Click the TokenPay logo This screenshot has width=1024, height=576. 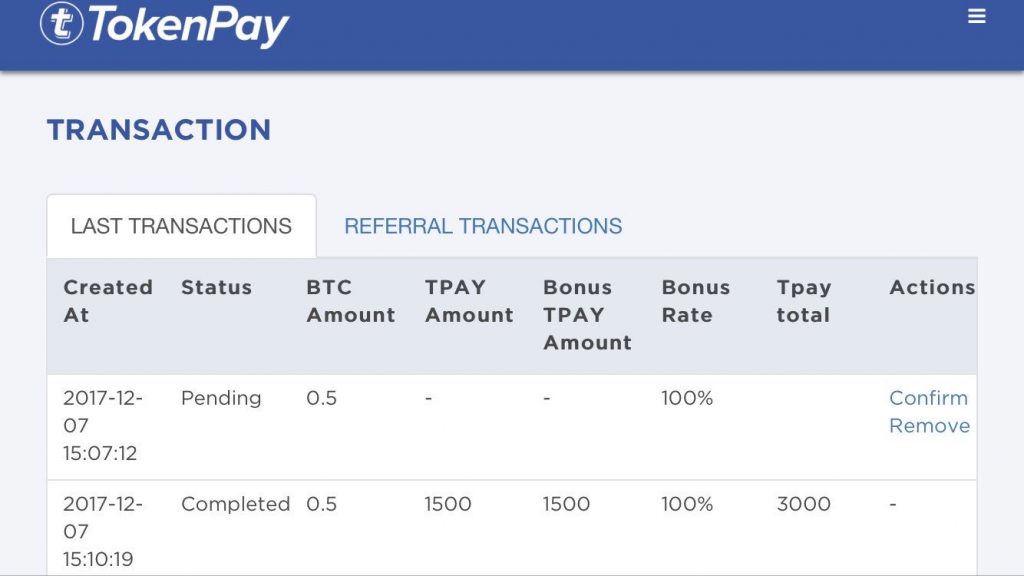pos(165,25)
